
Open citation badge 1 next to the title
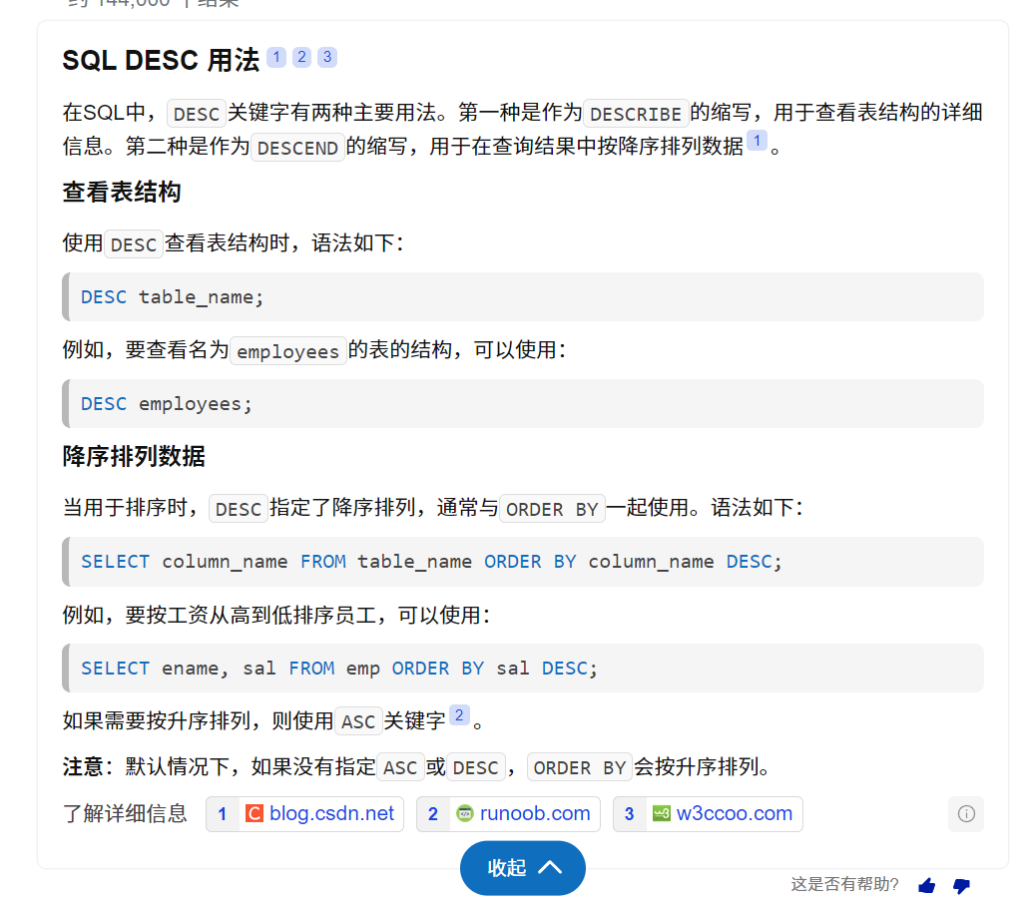(x=277, y=57)
